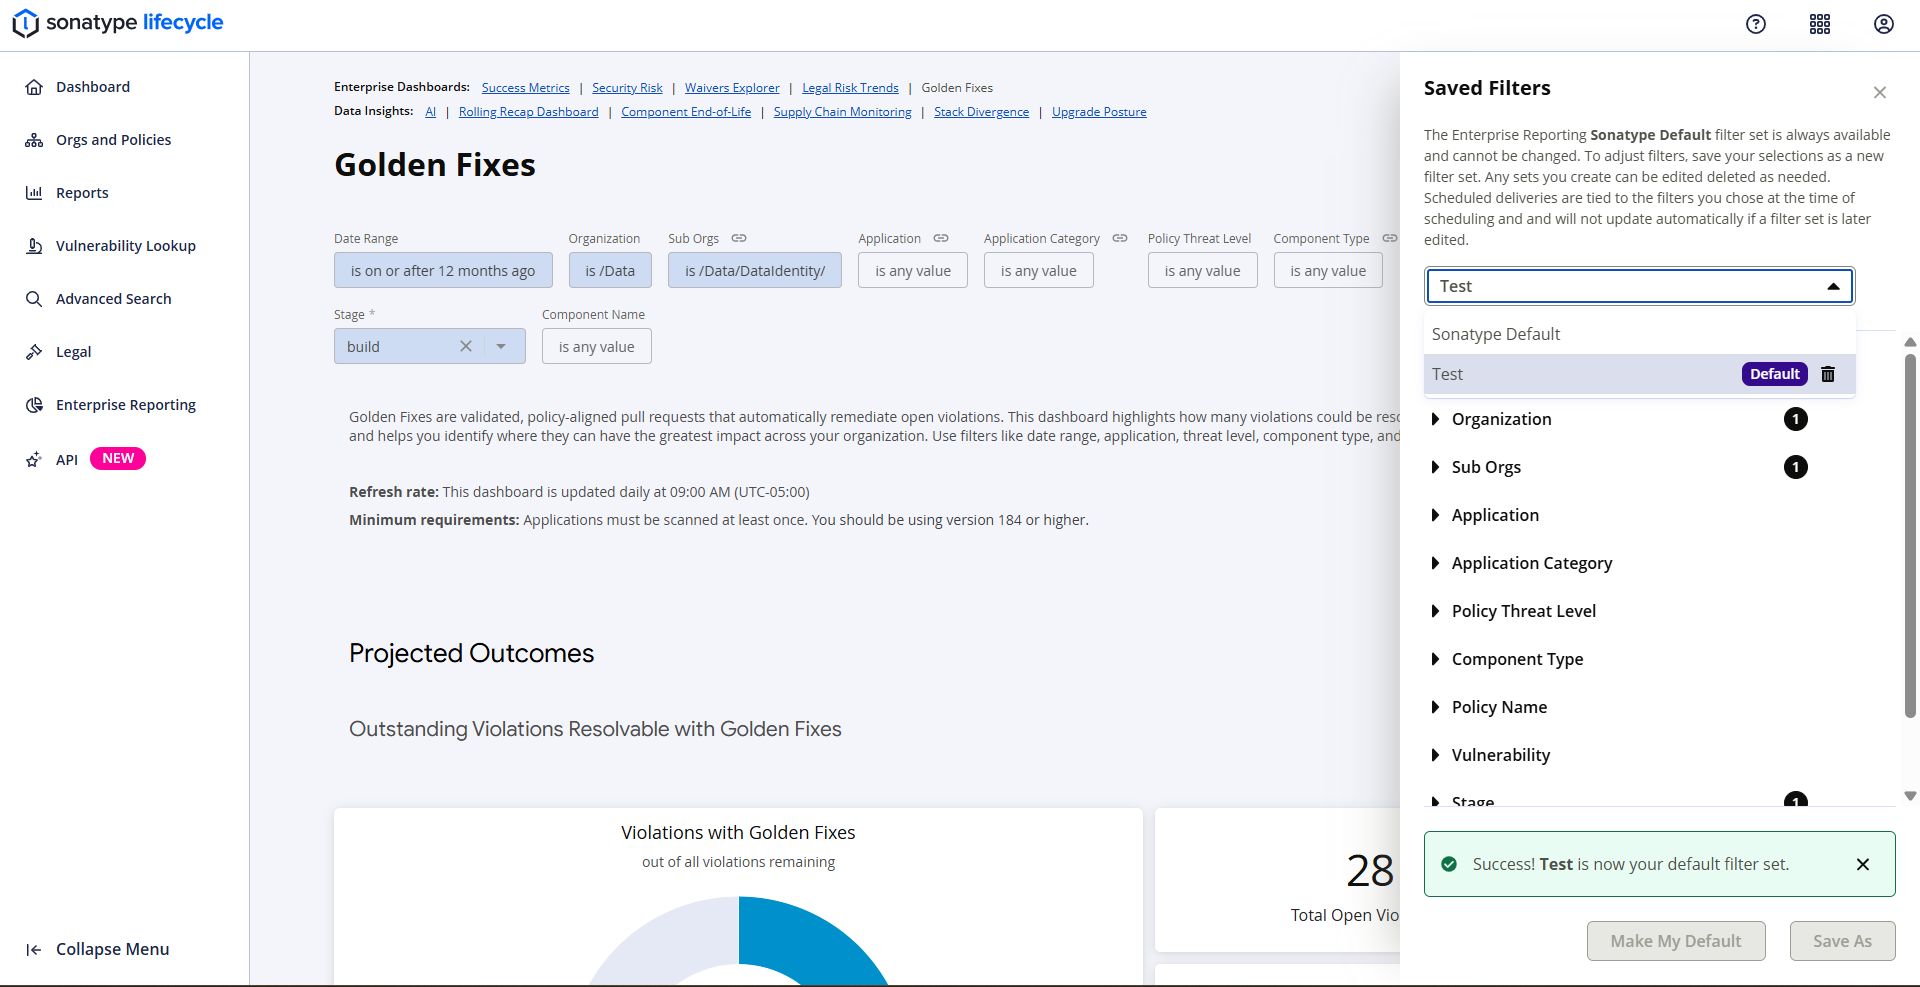Click the Application Category link icon
The width and height of the screenshot is (1920, 987).
1120,238
